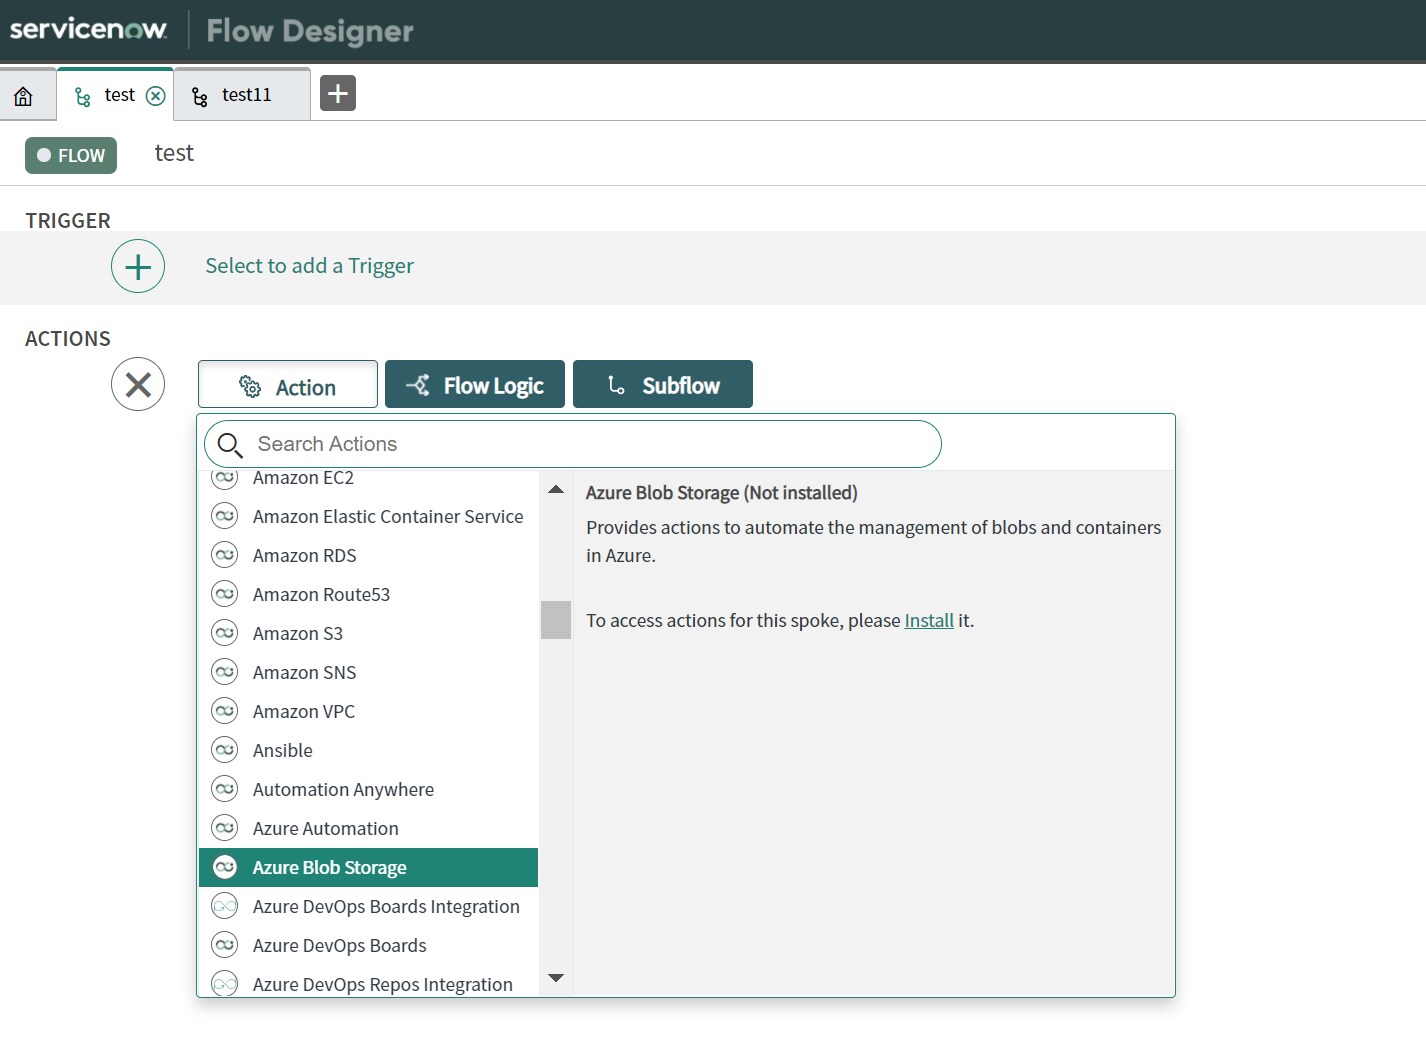This screenshot has height=1051, width=1426.
Task: Click icon beside Amazon RDS
Action: tap(225, 555)
